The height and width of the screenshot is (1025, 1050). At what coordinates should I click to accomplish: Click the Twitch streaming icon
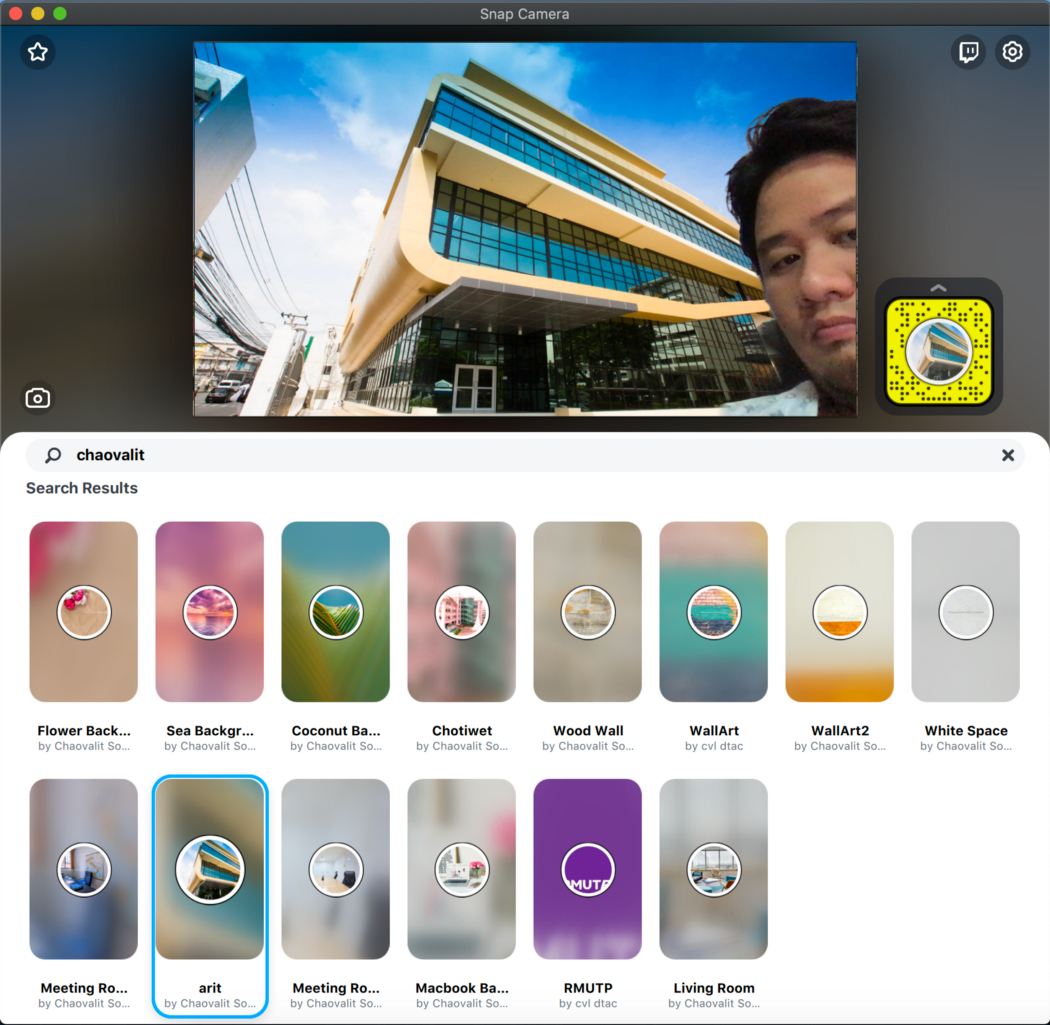tap(967, 51)
